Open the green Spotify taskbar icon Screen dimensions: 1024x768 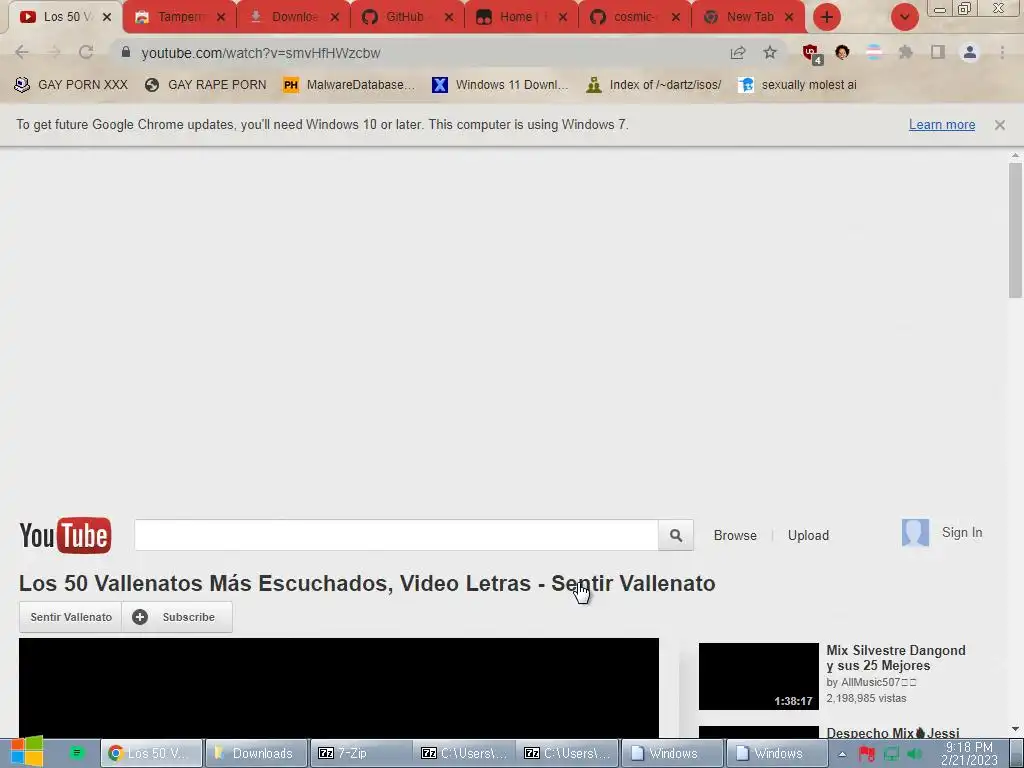(76, 753)
